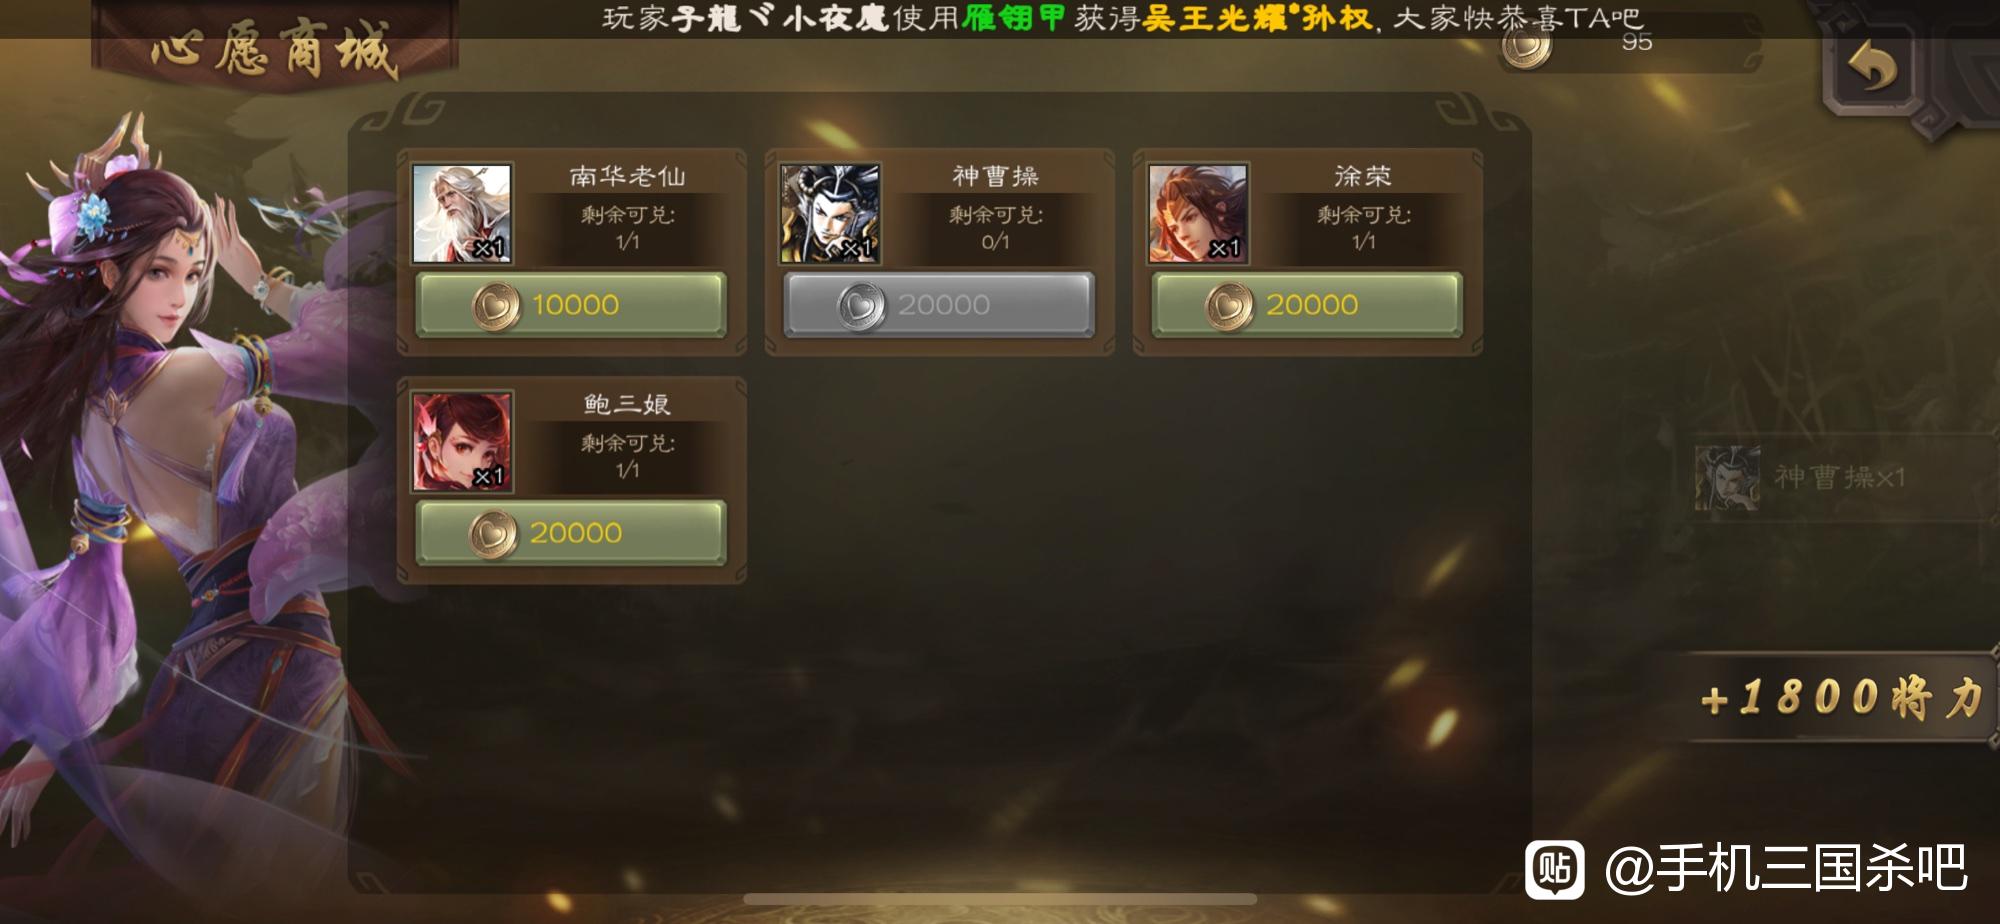Viewport: 2000px width, 924px height.
Task: Click the coin icon on 鲍三娘 price
Action: (x=493, y=533)
